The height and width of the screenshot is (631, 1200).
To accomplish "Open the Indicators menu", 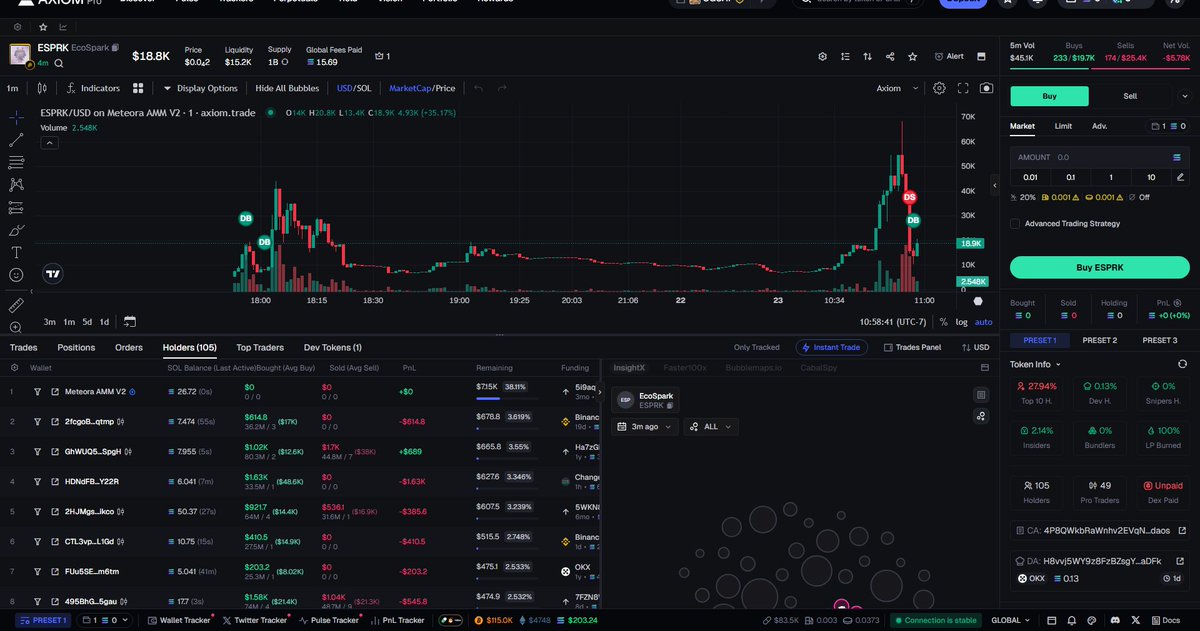I will 93,88.
